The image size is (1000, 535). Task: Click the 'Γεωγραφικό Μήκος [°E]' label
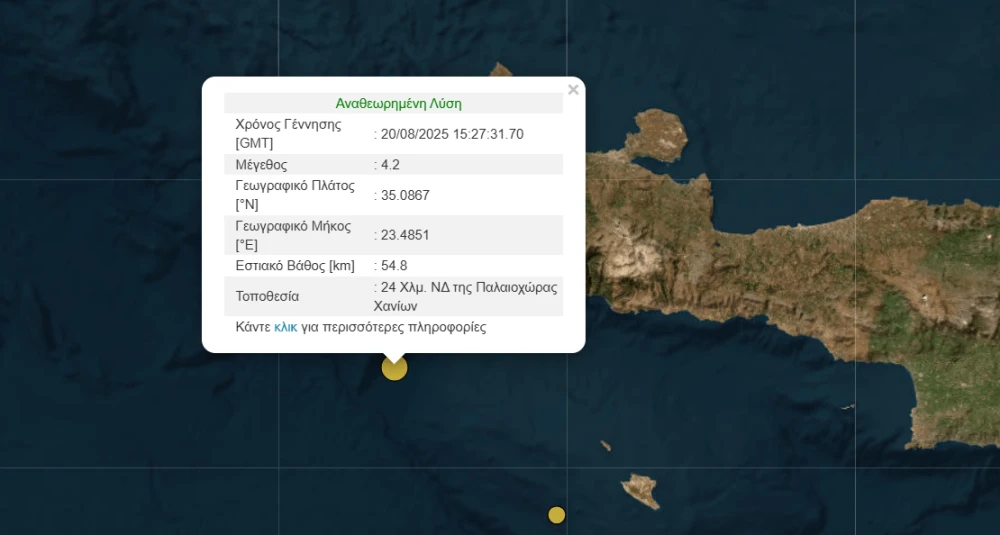tap(293, 235)
